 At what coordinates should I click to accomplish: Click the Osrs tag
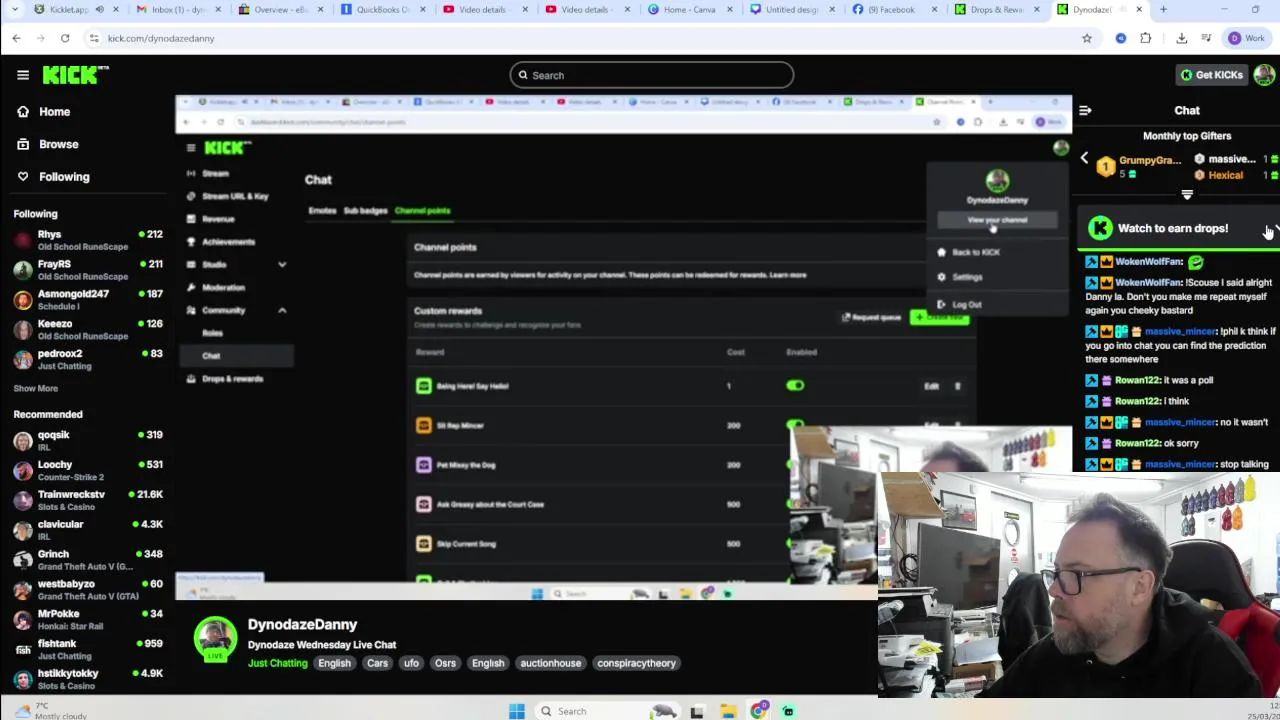pyautogui.click(x=445, y=664)
